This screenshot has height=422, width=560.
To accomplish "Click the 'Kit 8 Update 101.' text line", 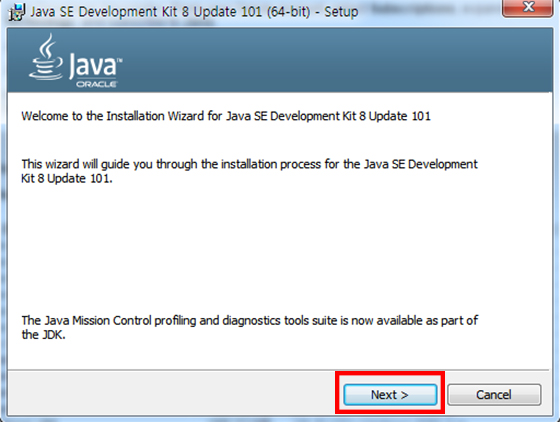I will point(67,178).
